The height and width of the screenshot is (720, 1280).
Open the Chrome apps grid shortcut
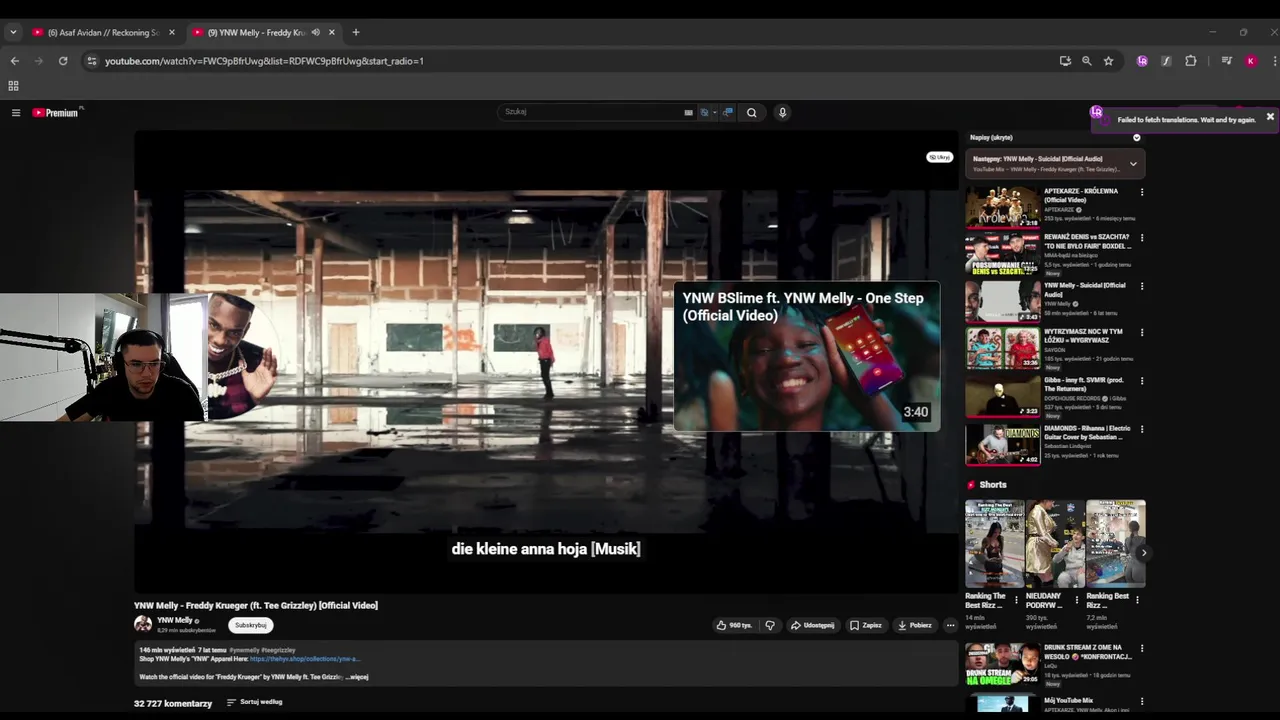pyautogui.click(x=13, y=86)
